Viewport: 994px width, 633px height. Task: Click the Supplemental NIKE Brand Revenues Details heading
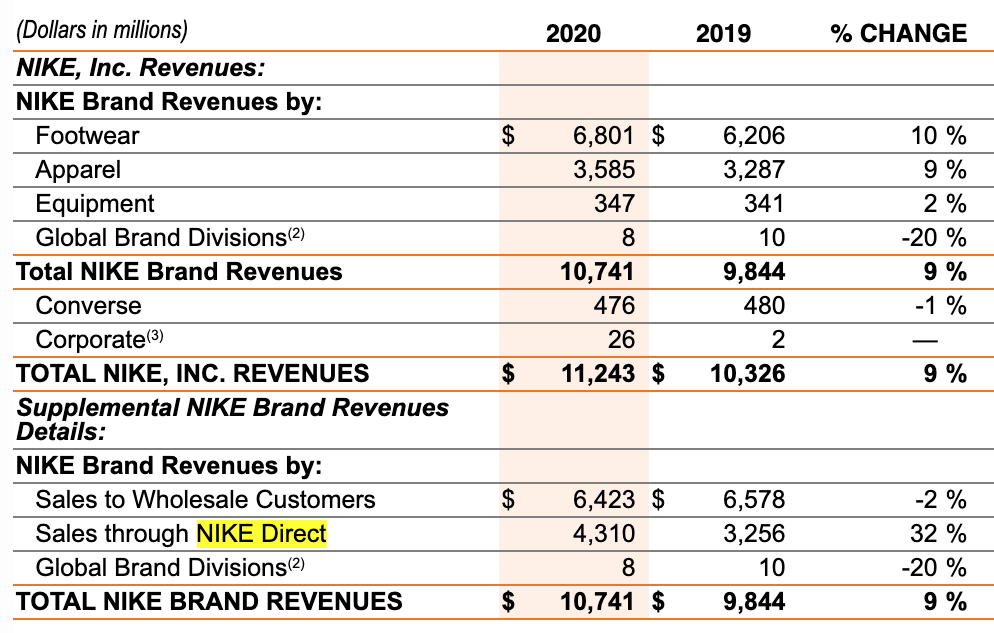point(232,419)
